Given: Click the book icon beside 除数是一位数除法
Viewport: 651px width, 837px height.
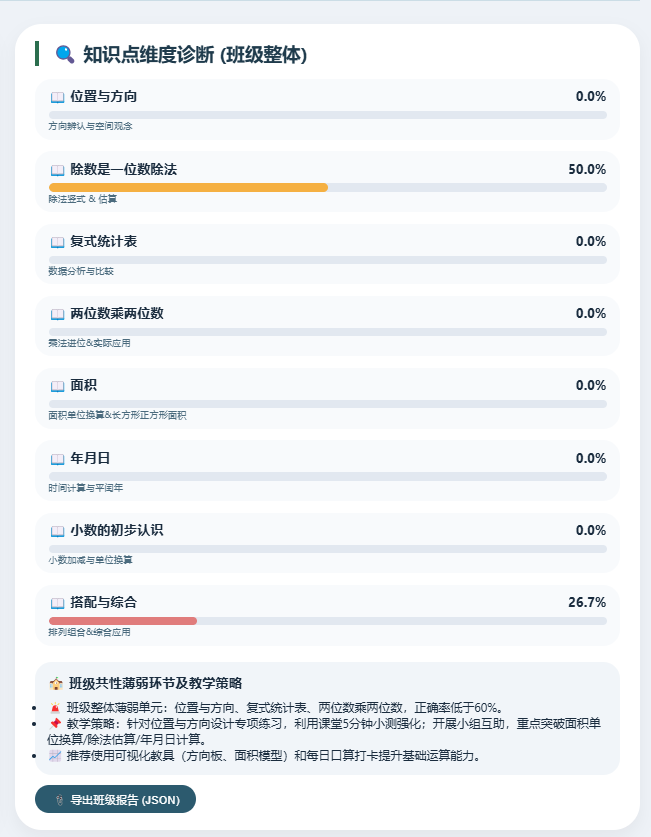Looking at the screenshot, I should [57, 169].
